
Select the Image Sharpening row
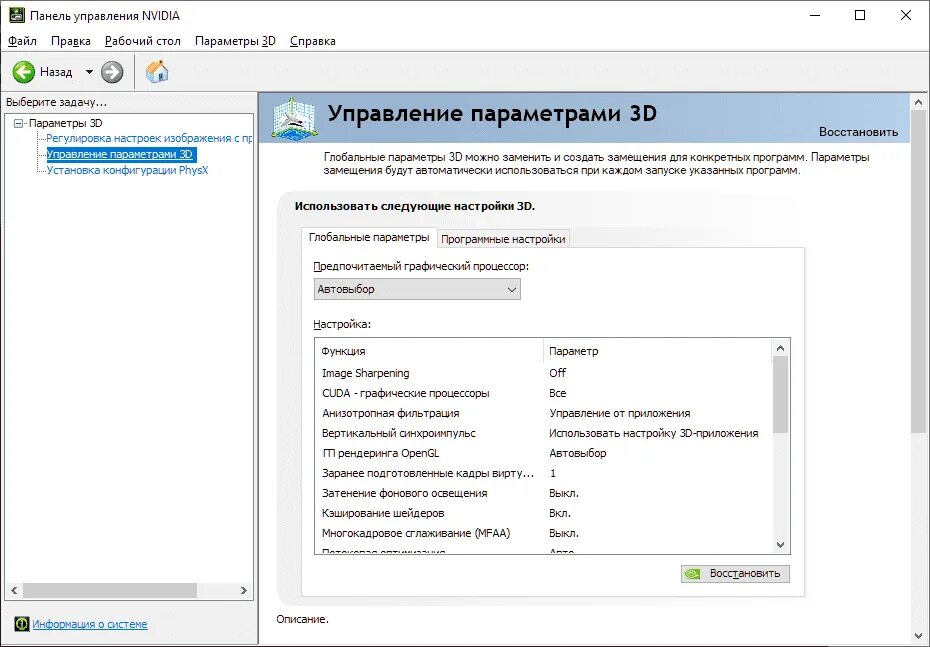coord(544,373)
